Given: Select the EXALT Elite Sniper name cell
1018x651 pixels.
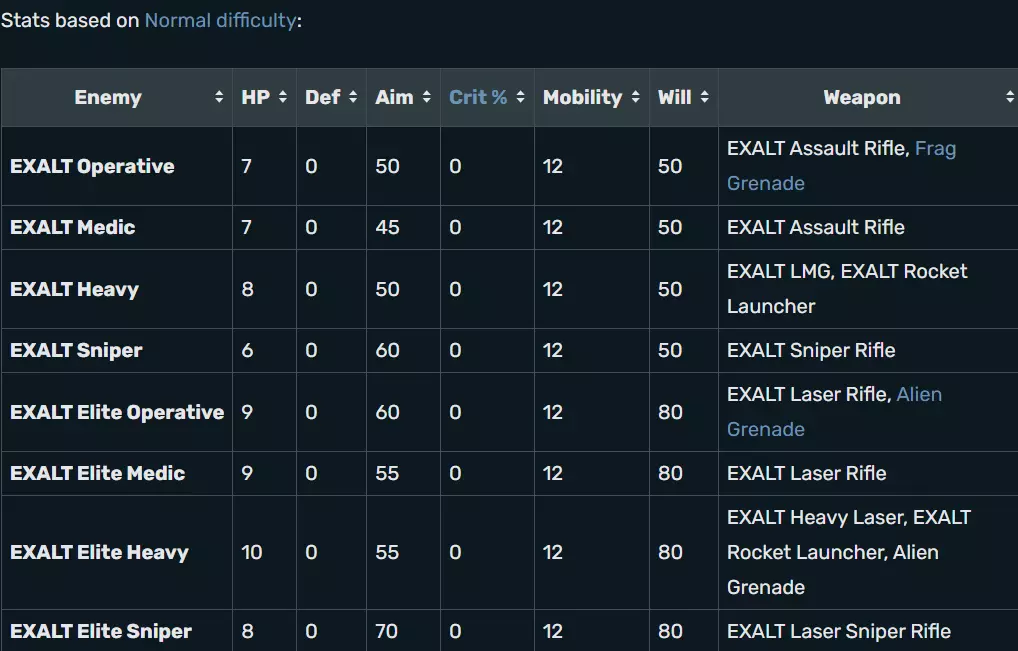Looking at the screenshot, I should [101, 632].
